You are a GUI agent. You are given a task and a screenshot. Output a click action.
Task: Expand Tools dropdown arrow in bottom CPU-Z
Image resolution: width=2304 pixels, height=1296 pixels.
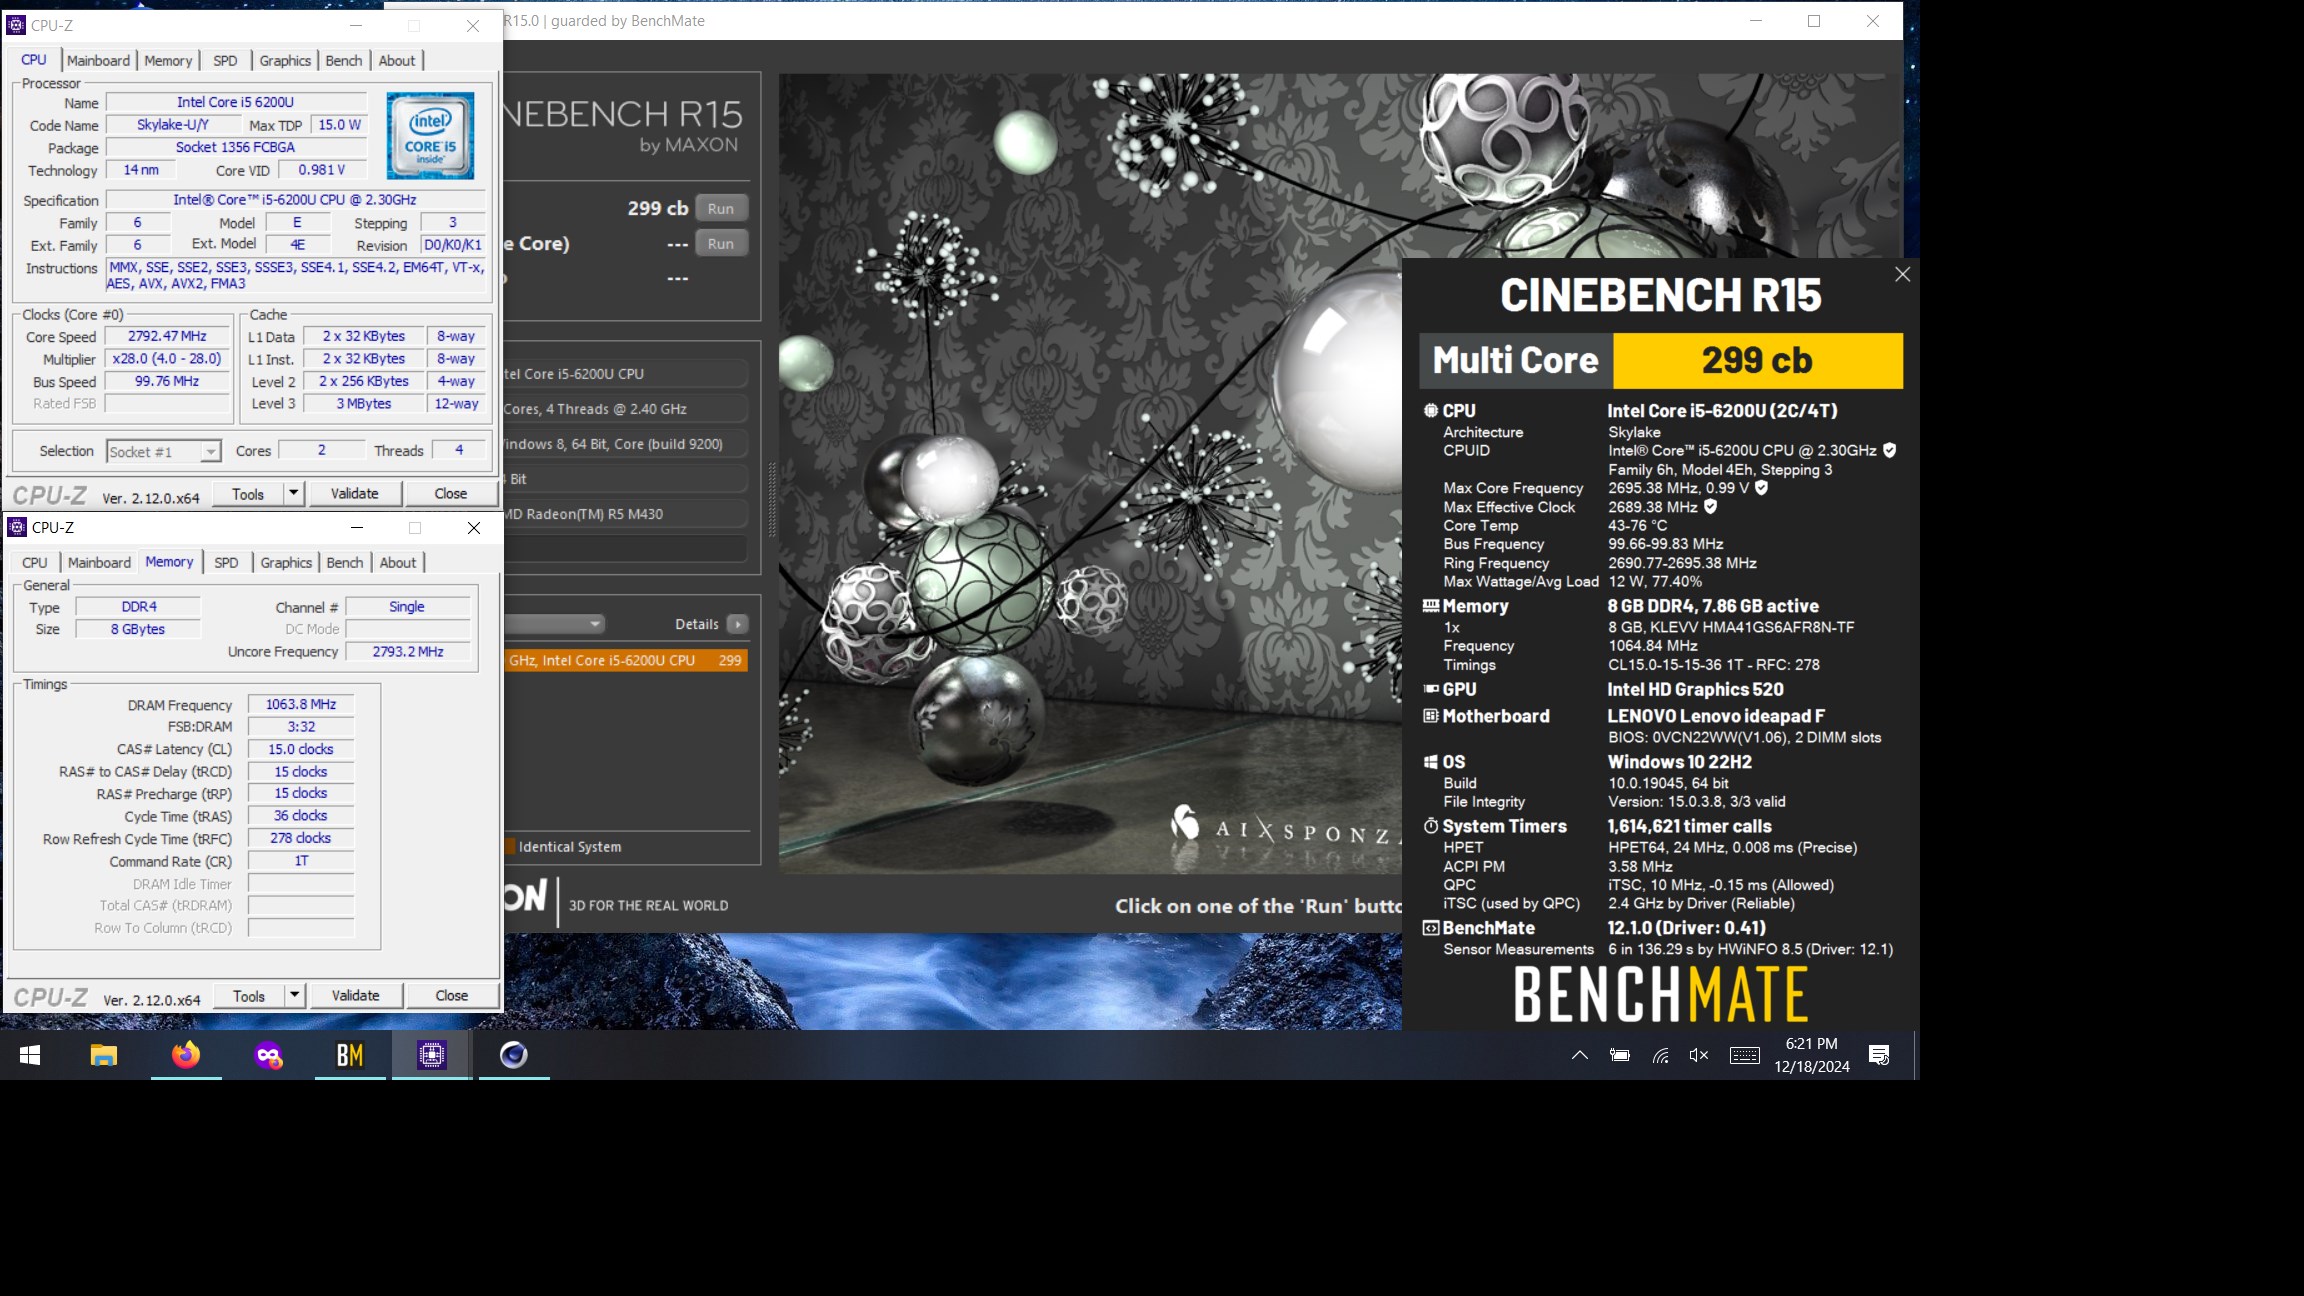click(x=294, y=995)
